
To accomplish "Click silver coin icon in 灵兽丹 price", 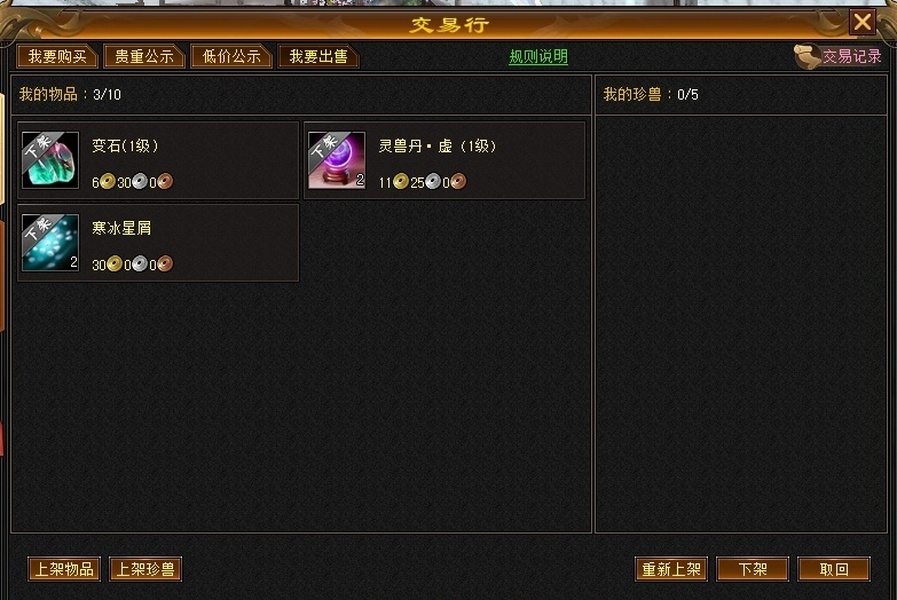I will coord(433,182).
